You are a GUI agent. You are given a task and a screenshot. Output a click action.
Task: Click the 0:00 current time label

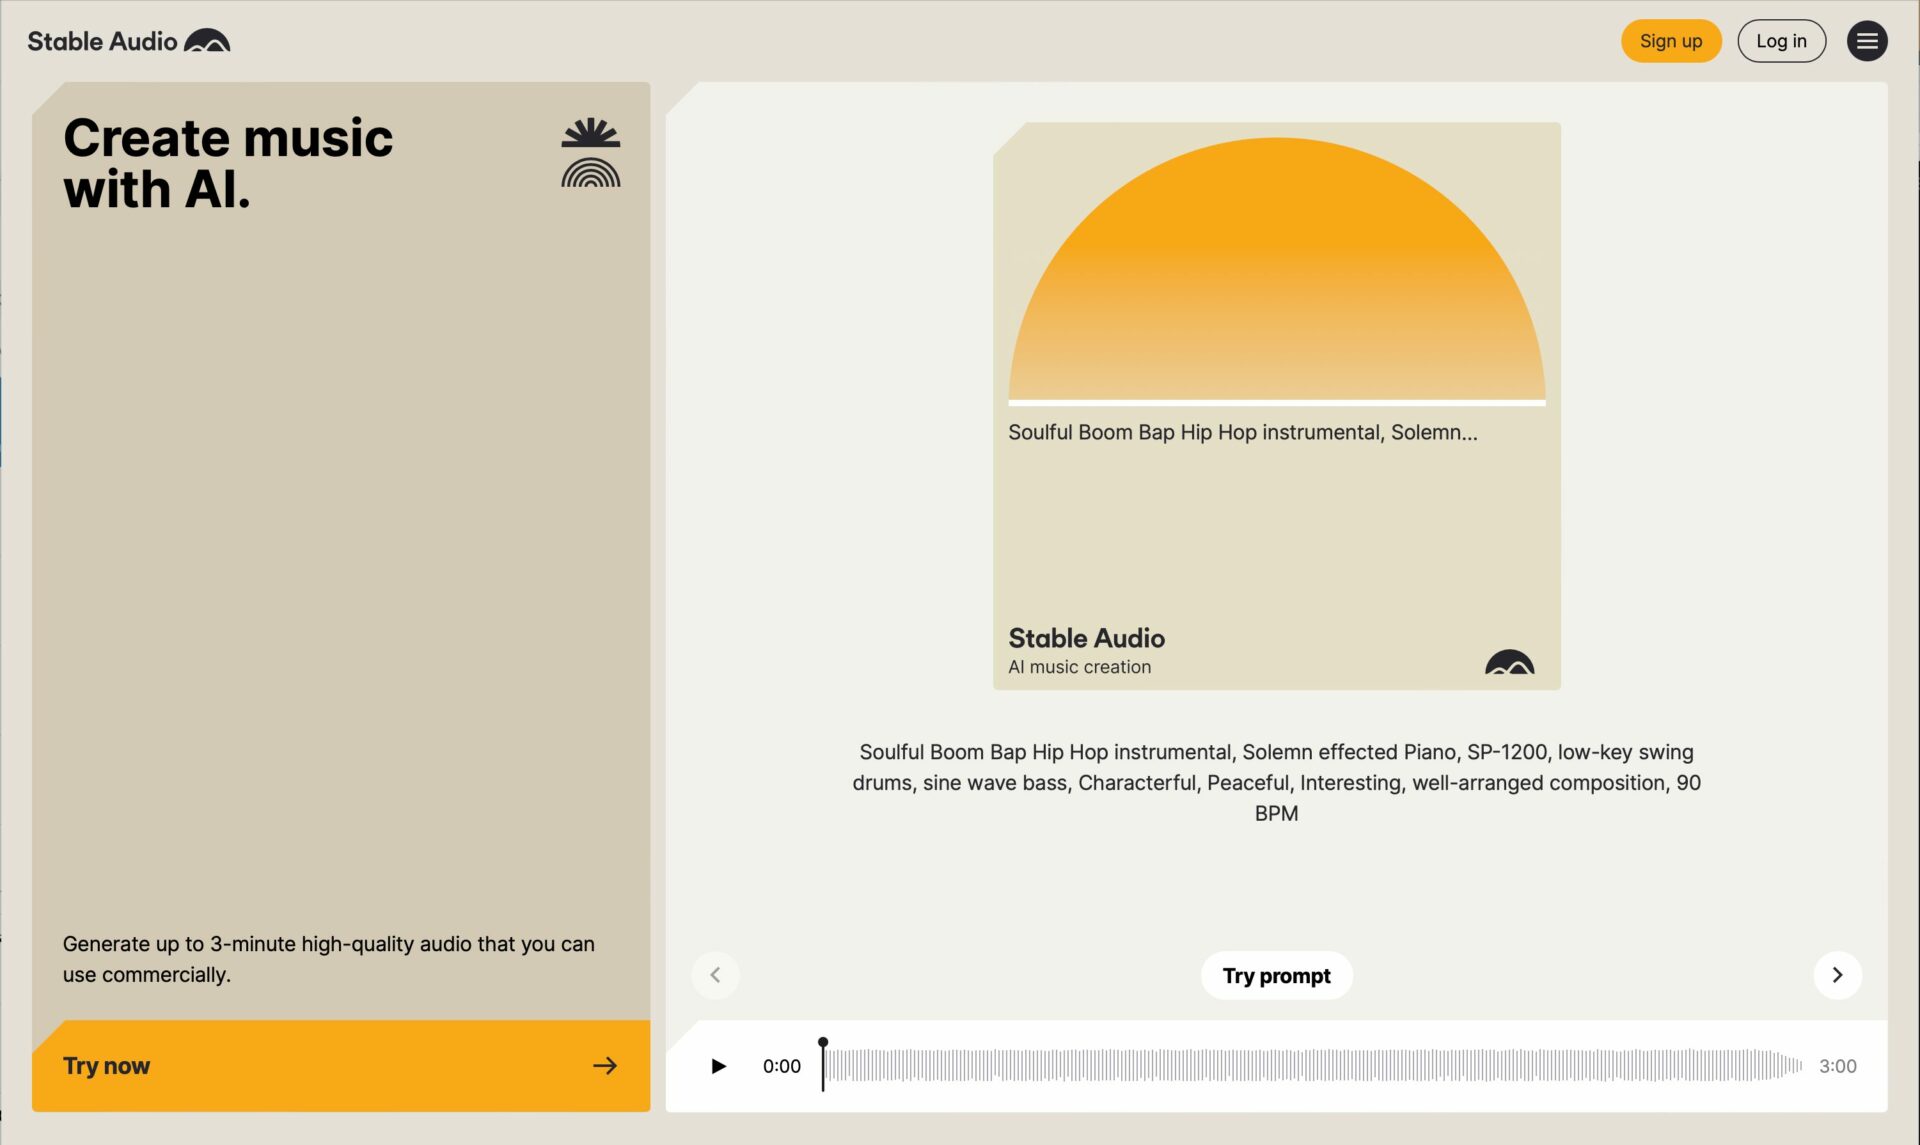pyautogui.click(x=782, y=1066)
